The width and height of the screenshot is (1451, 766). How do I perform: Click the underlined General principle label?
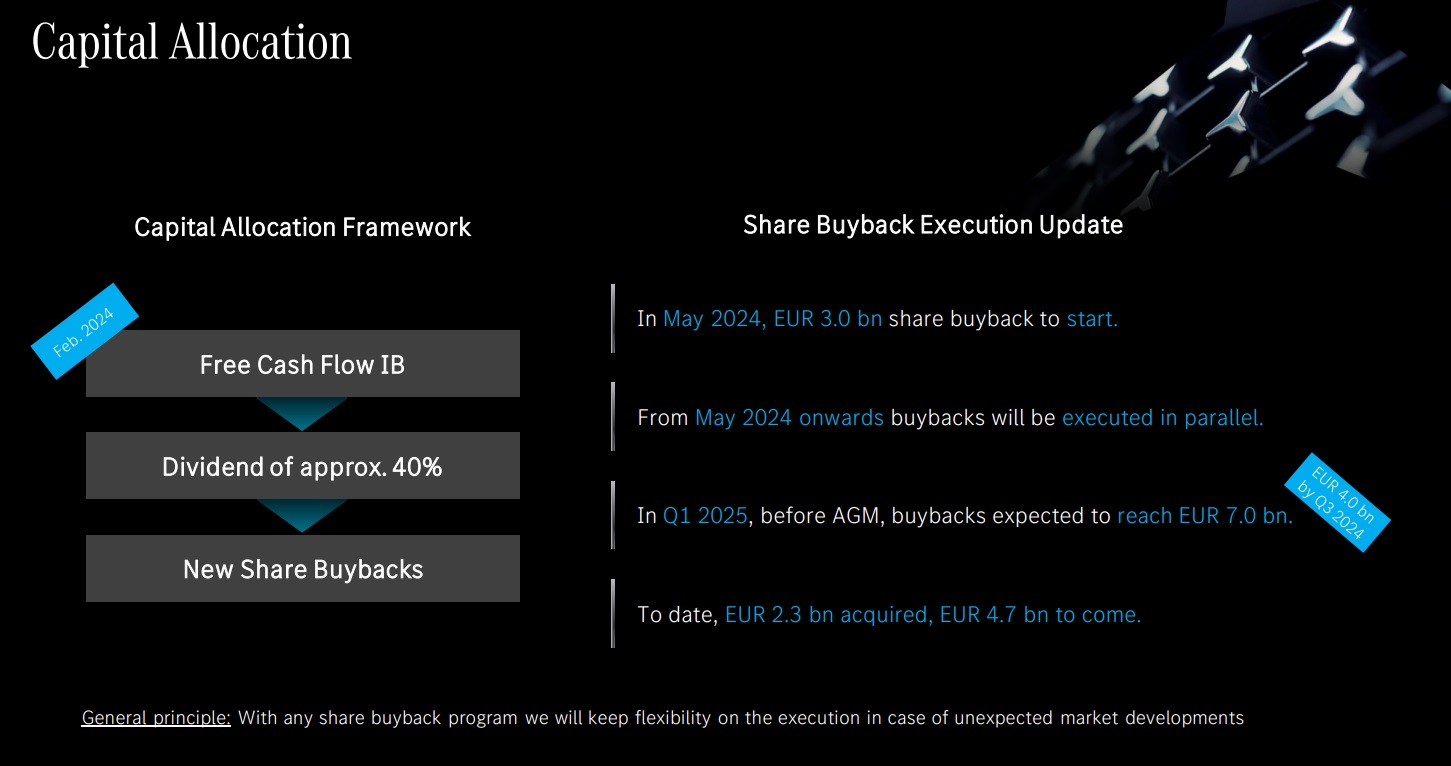point(156,718)
